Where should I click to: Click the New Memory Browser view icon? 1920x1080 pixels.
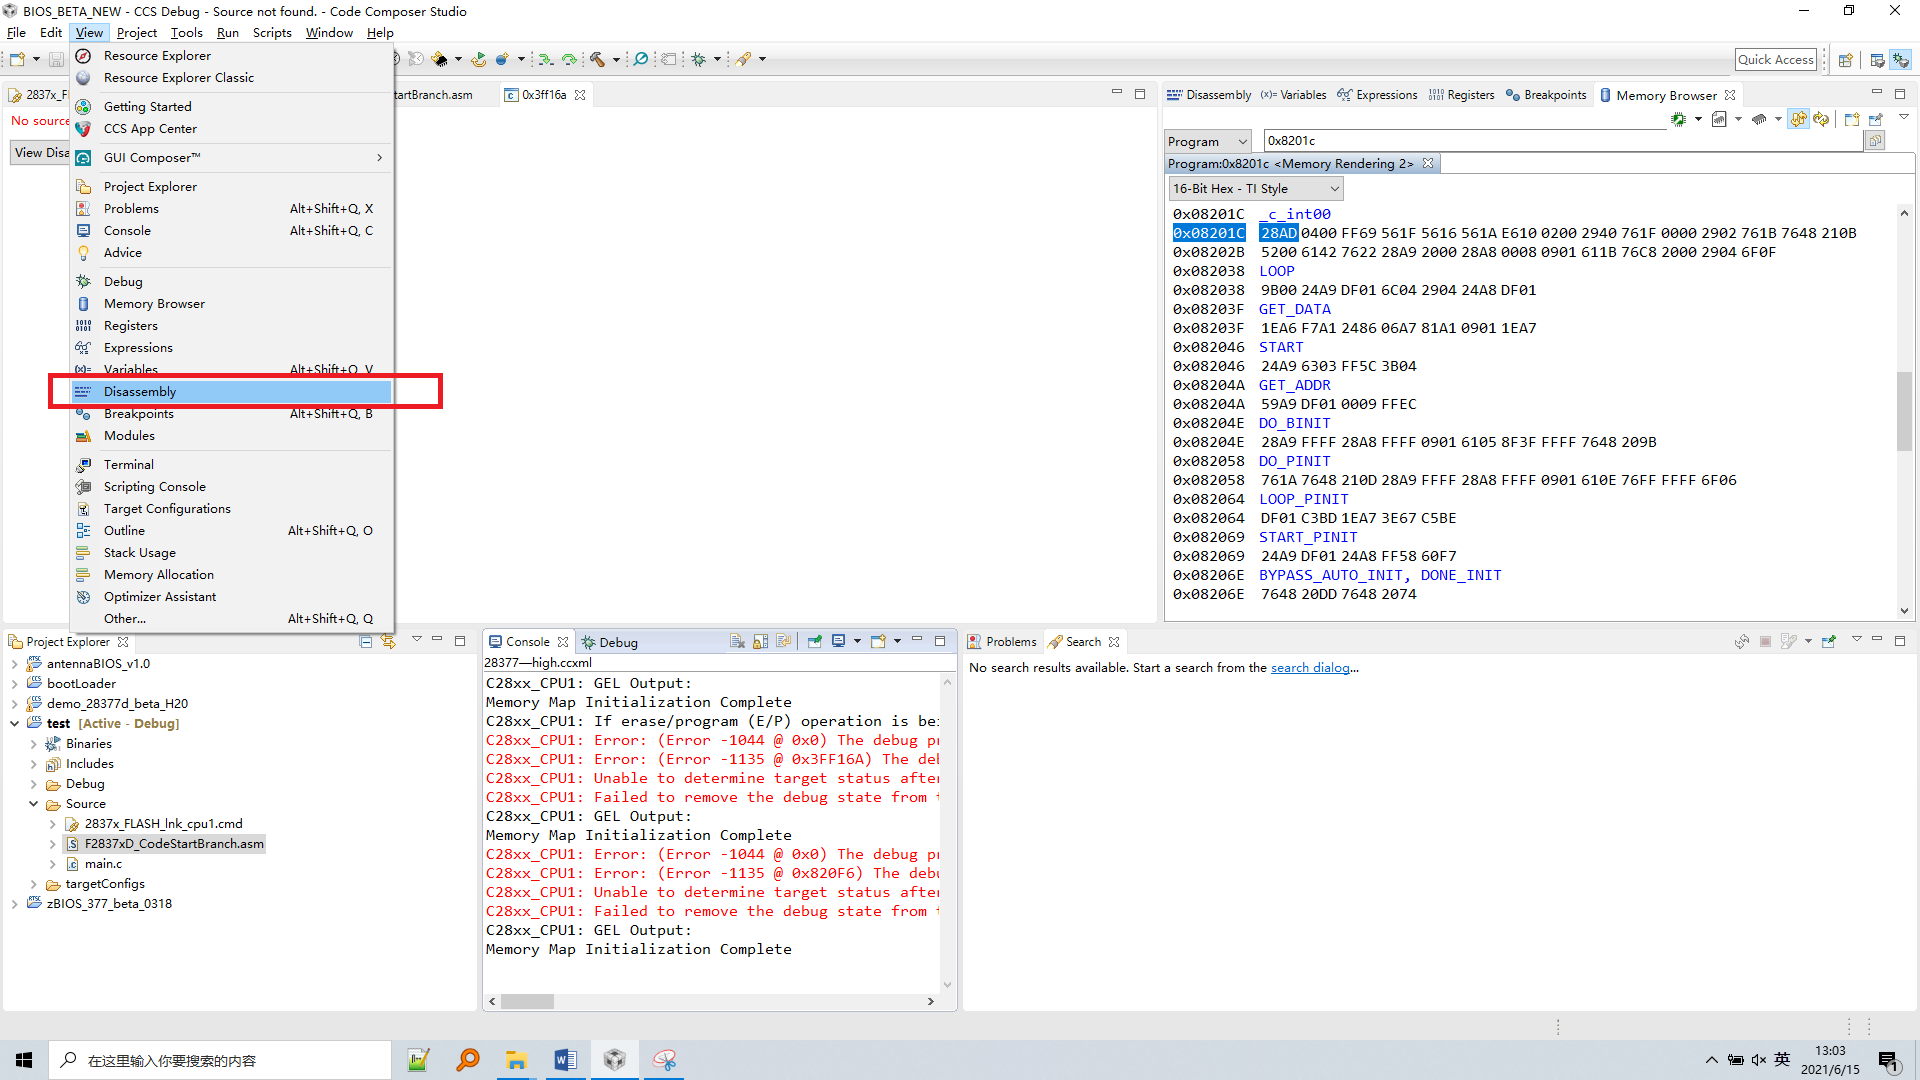click(1851, 119)
